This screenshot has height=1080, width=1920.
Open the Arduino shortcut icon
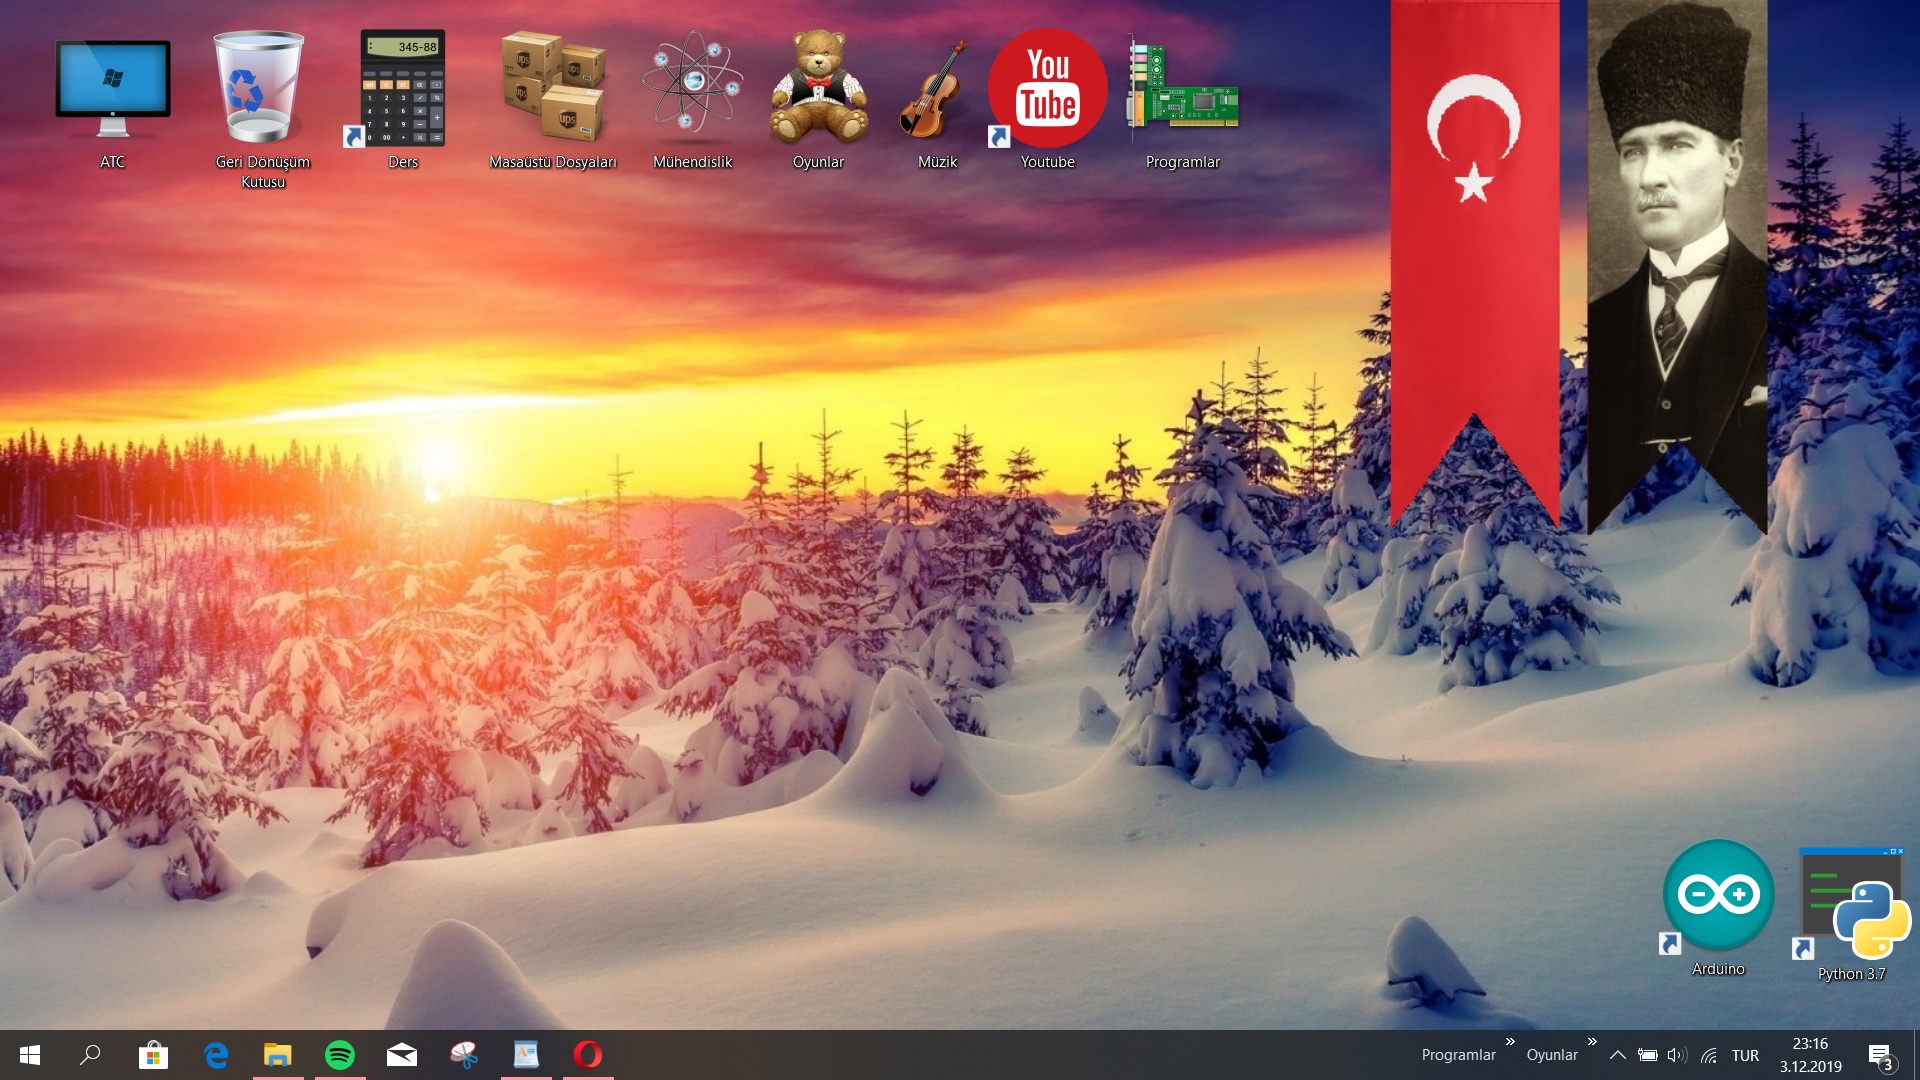click(x=1718, y=896)
